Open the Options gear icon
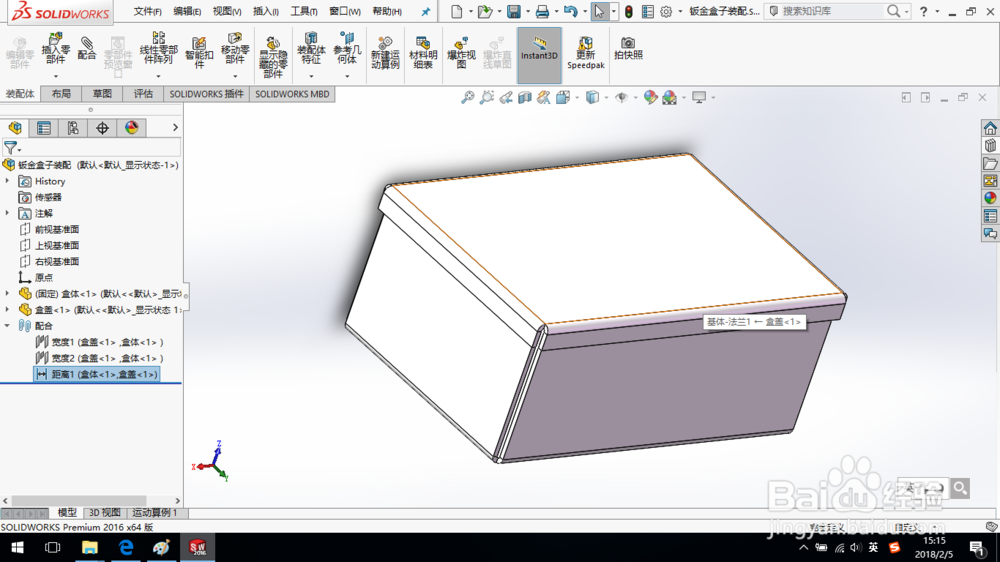This screenshot has height=562, width=1000. (x=666, y=11)
